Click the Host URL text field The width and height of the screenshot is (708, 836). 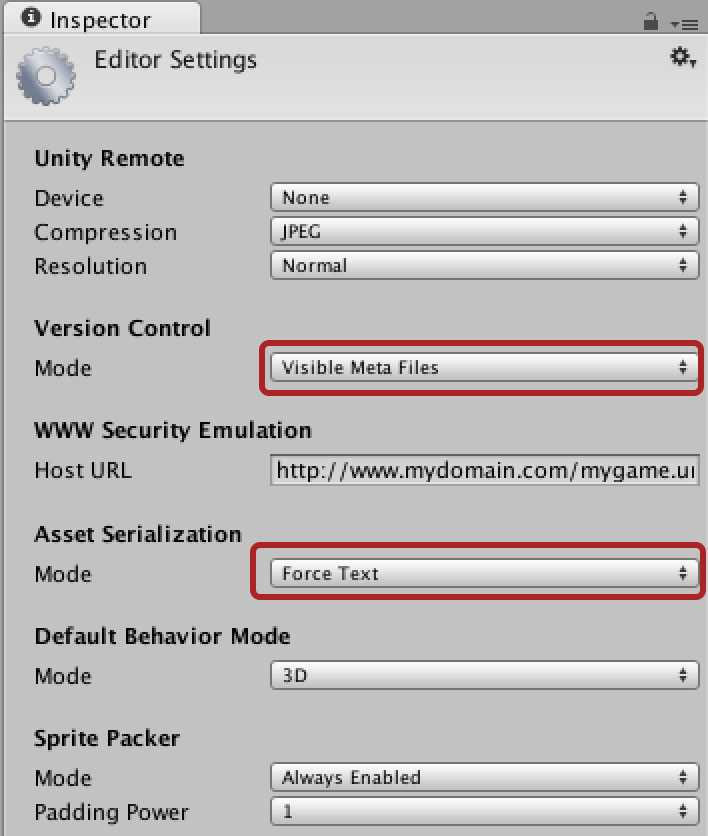[485, 470]
